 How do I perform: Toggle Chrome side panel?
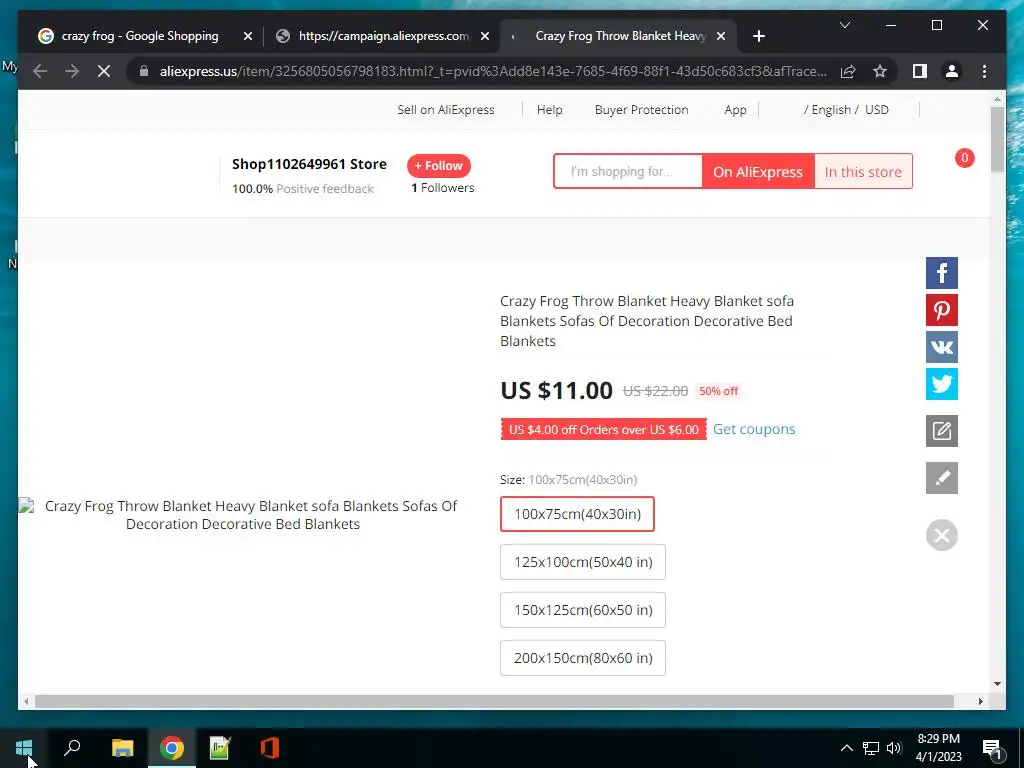[x=920, y=71]
